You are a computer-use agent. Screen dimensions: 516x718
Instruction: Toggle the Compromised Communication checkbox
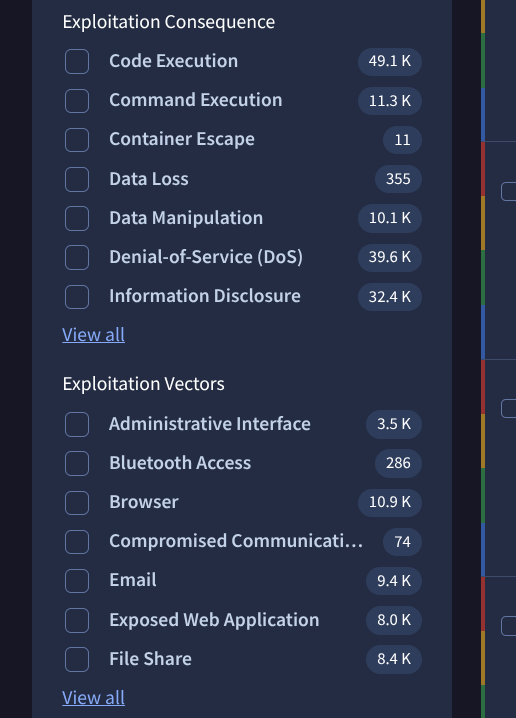click(x=77, y=542)
